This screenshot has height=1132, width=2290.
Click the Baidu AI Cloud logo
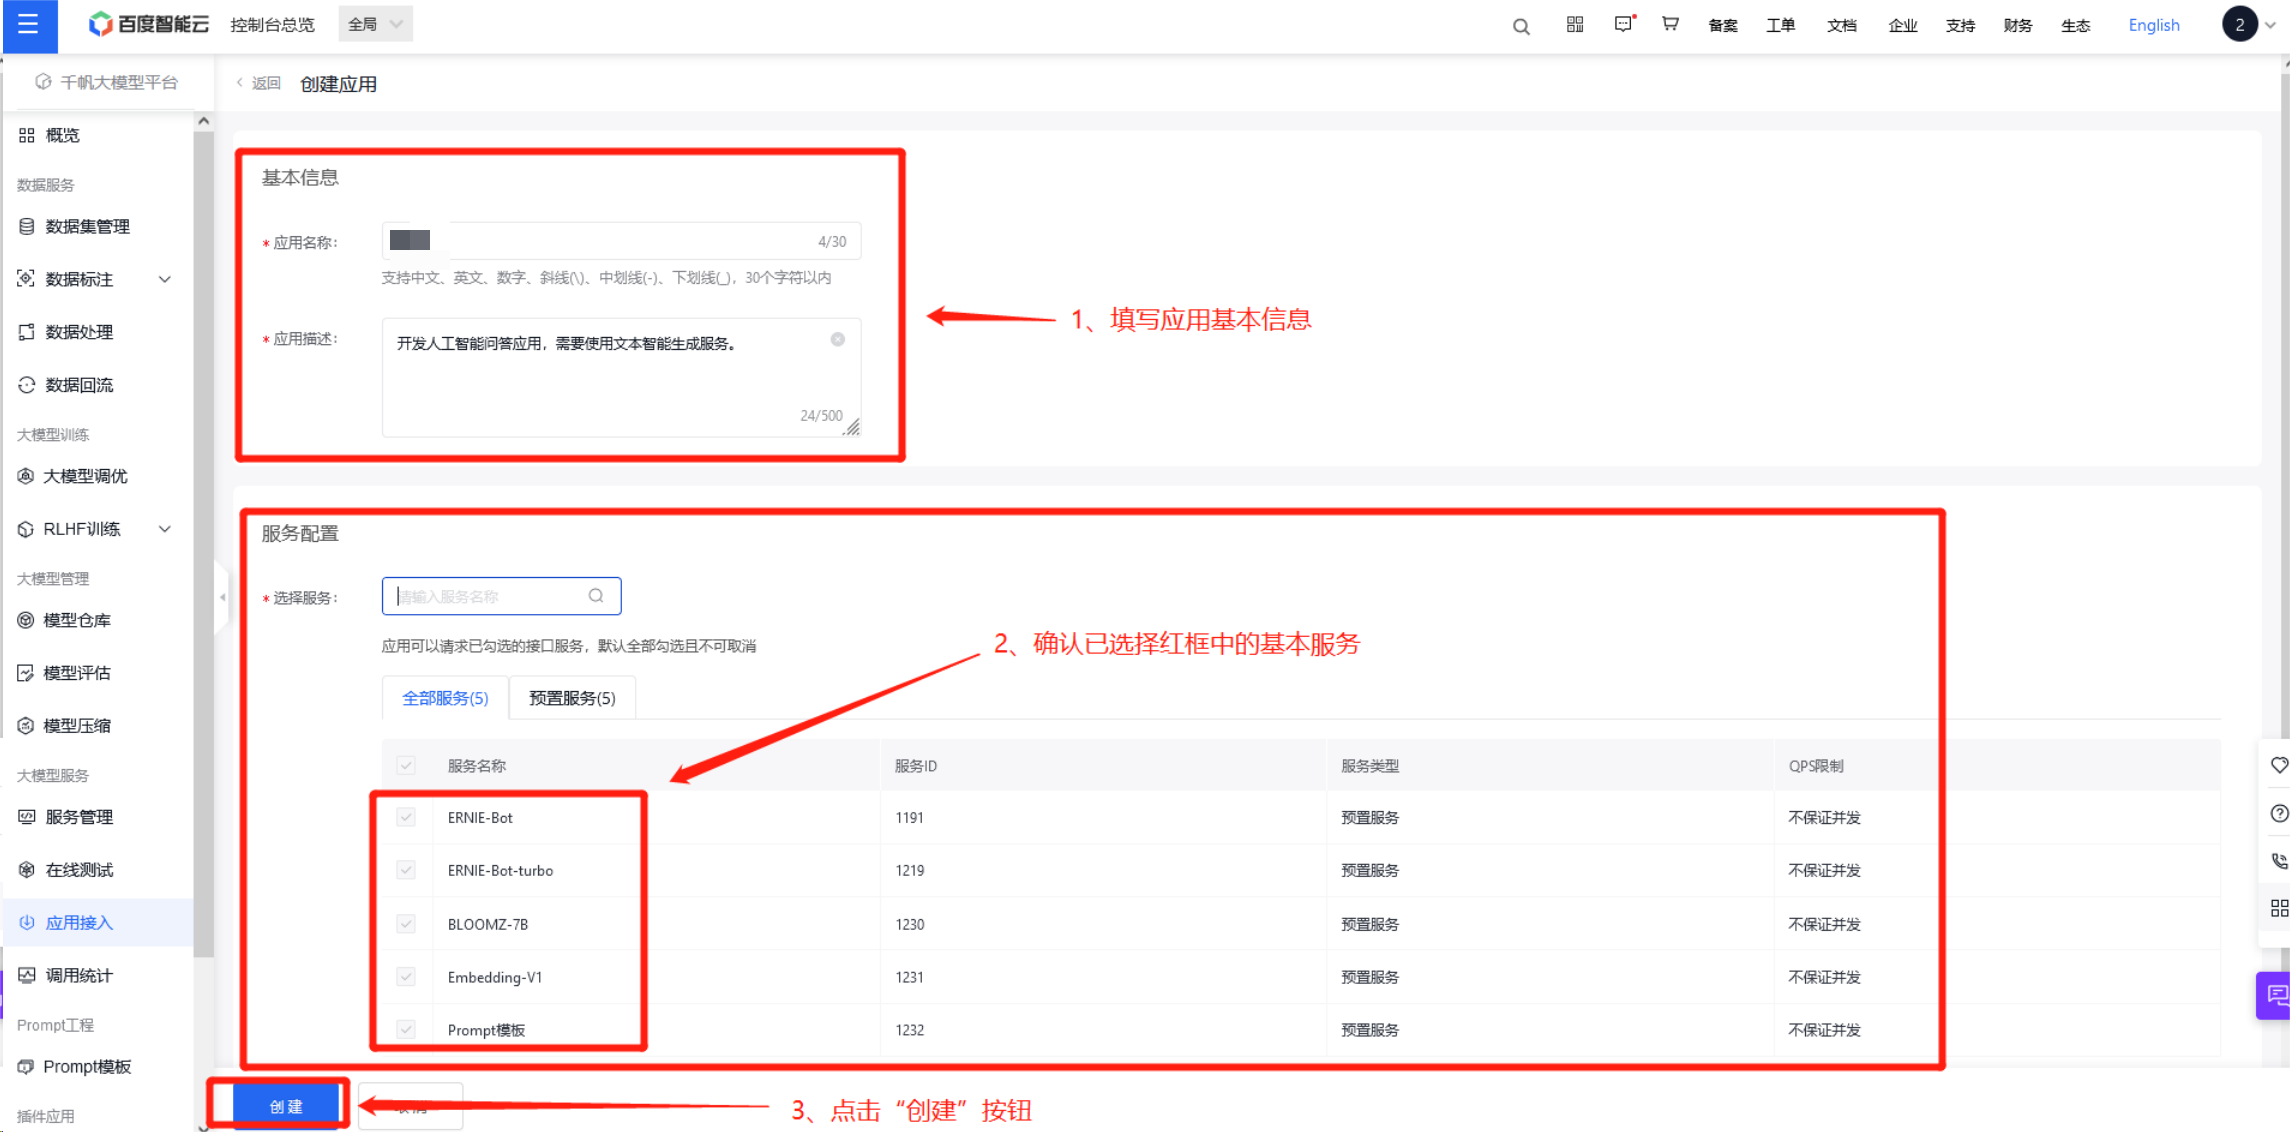[148, 24]
